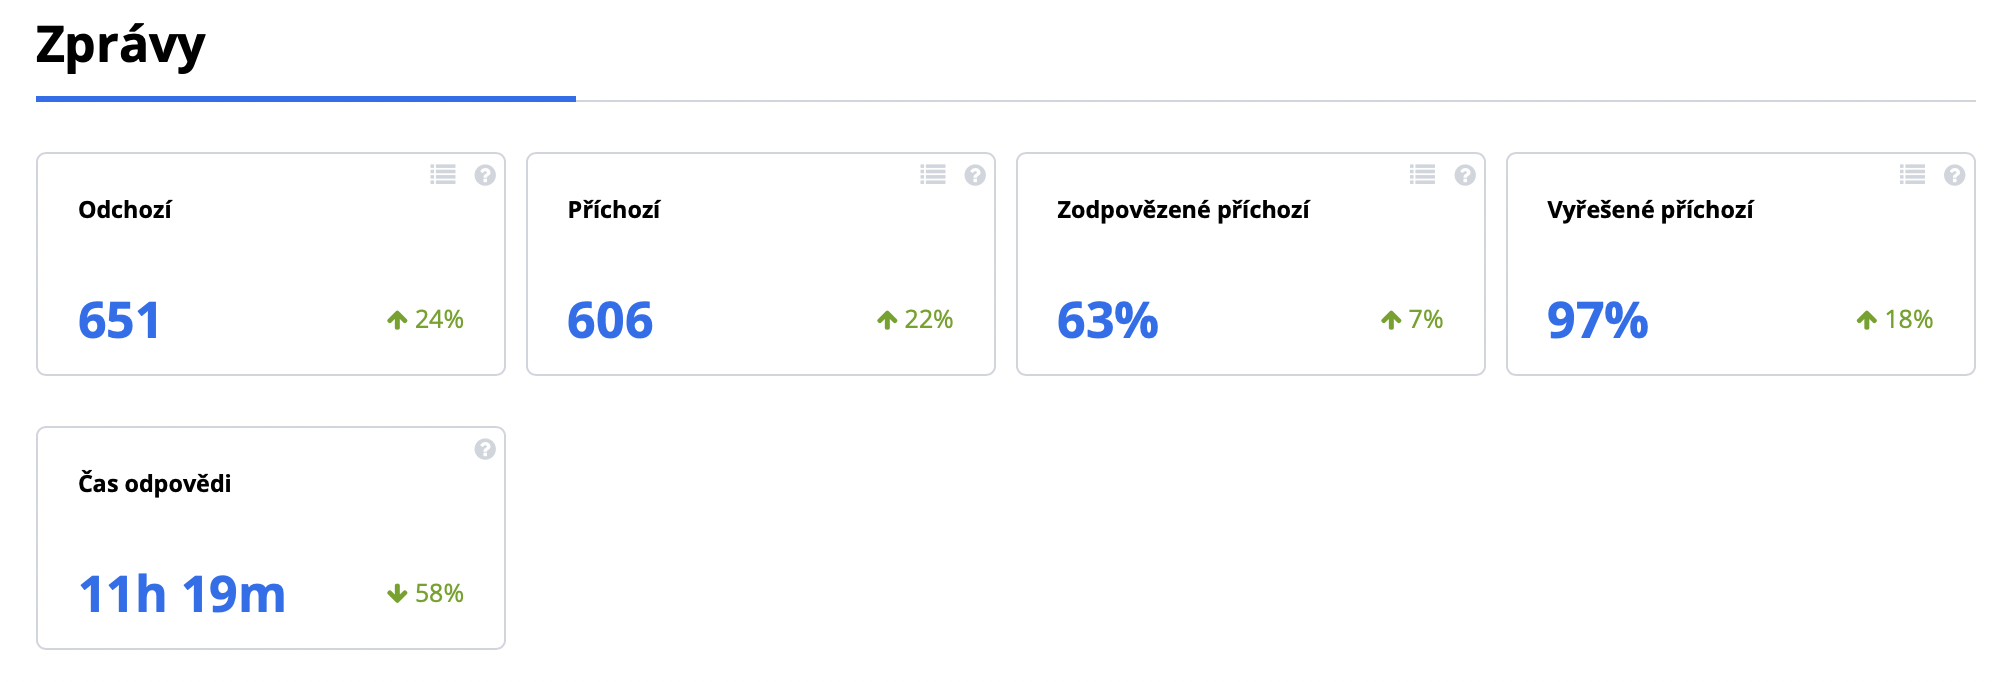The image size is (2016, 682).
Task: Open the list view icon on Odchozí card
Action: (443, 175)
